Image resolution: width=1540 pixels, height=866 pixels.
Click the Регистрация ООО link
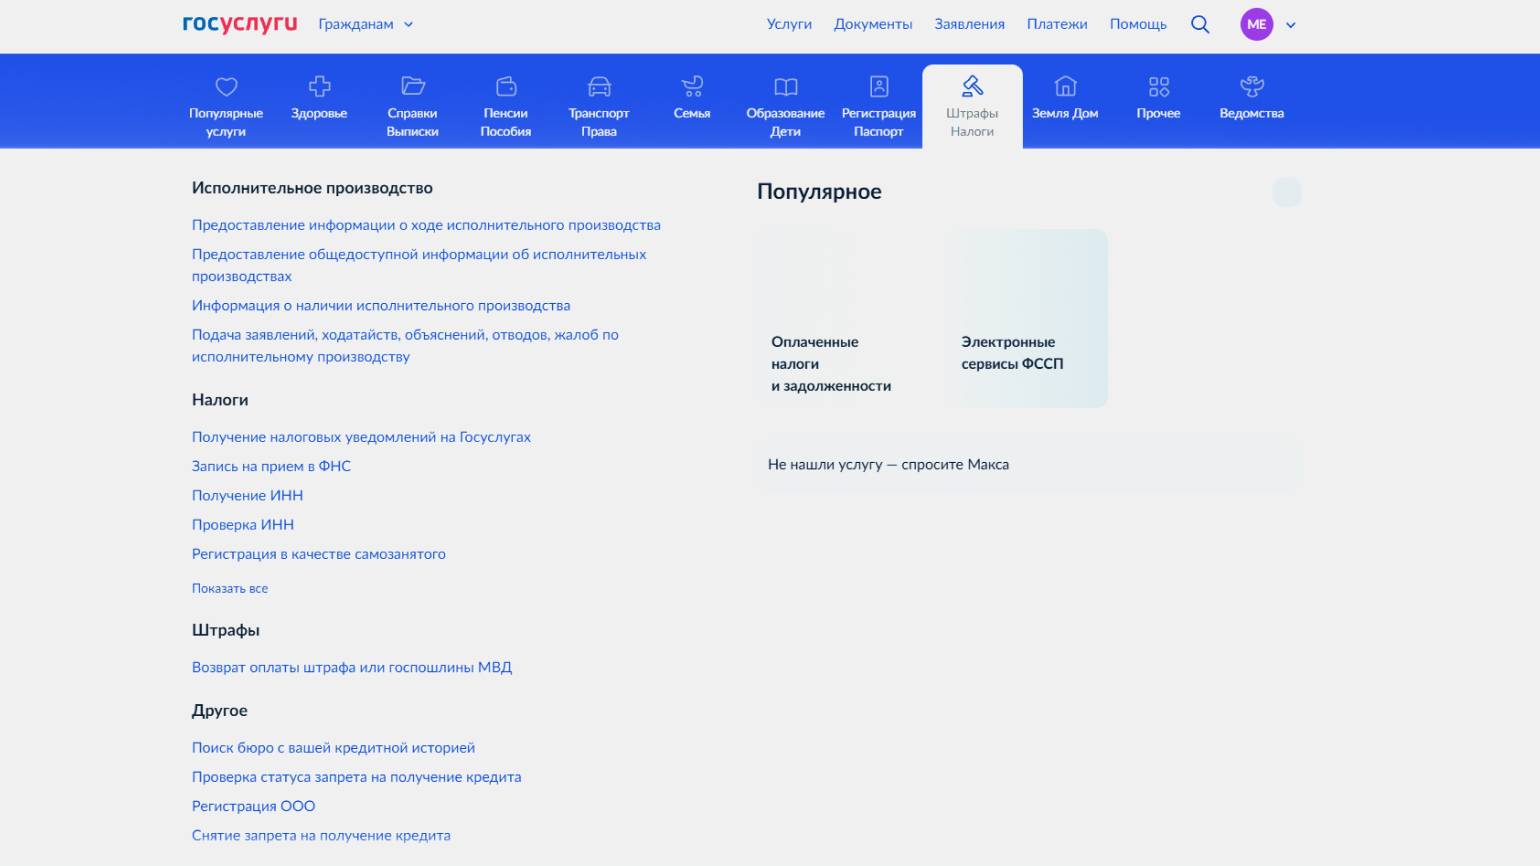point(253,807)
